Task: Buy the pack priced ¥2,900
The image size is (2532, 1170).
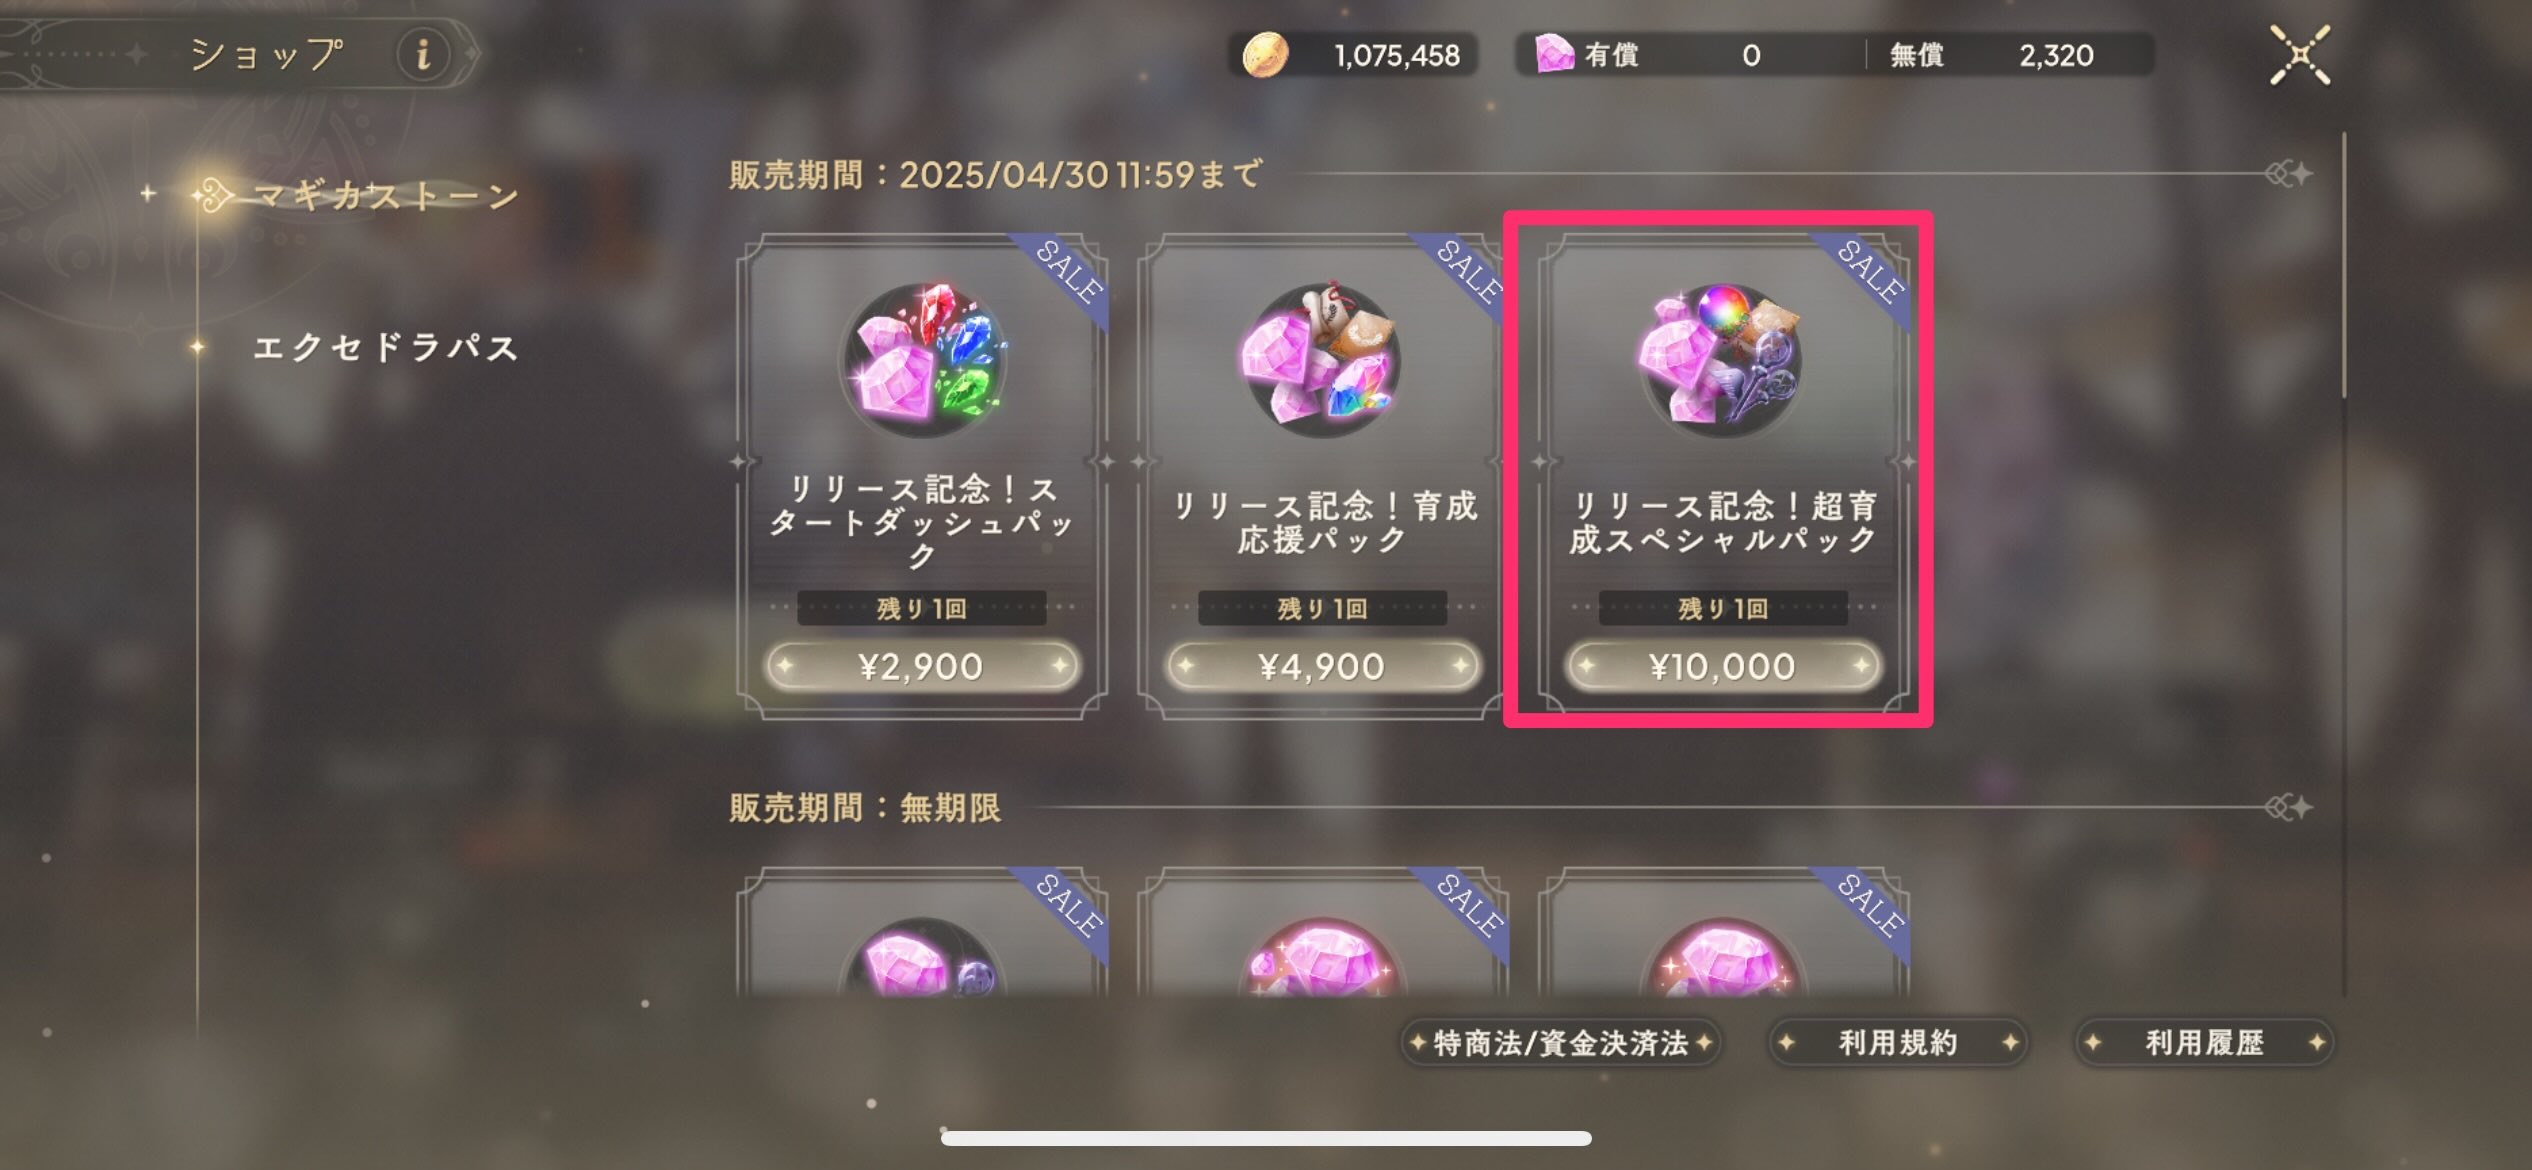Action: [x=922, y=666]
